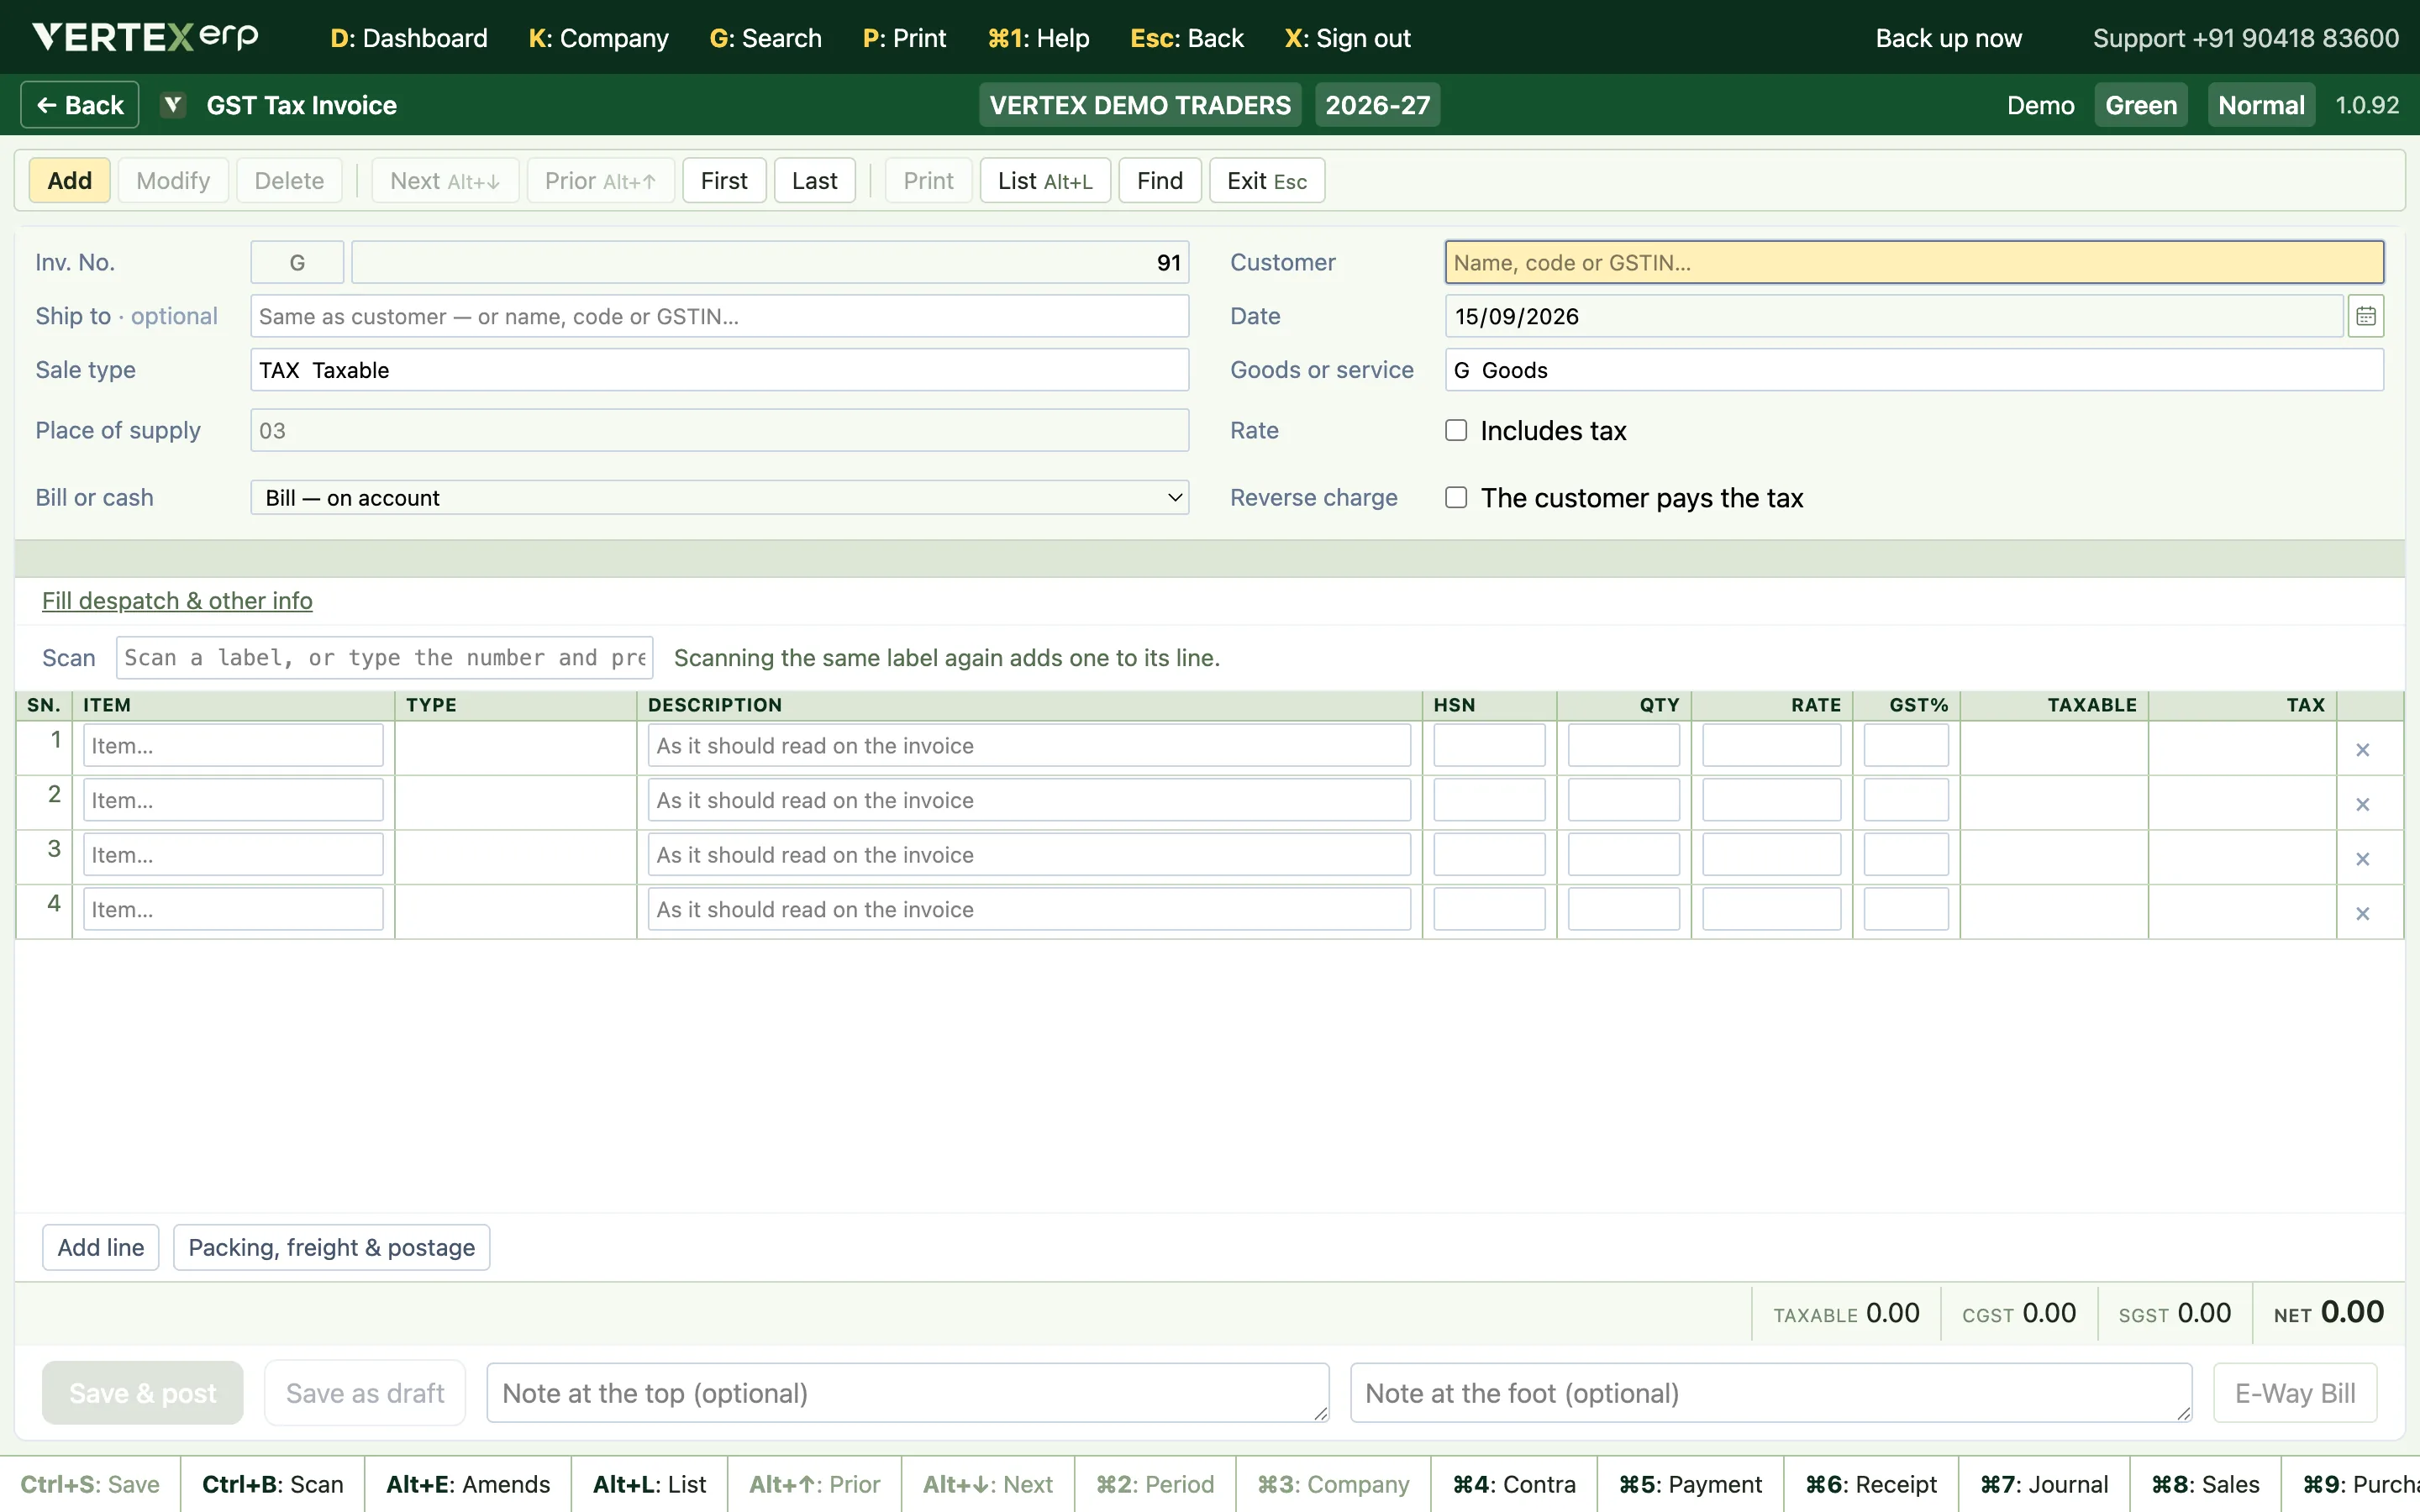Image resolution: width=2420 pixels, height=1512 pixels.
Task: Click the Item field in row 1
Action: 233,746
